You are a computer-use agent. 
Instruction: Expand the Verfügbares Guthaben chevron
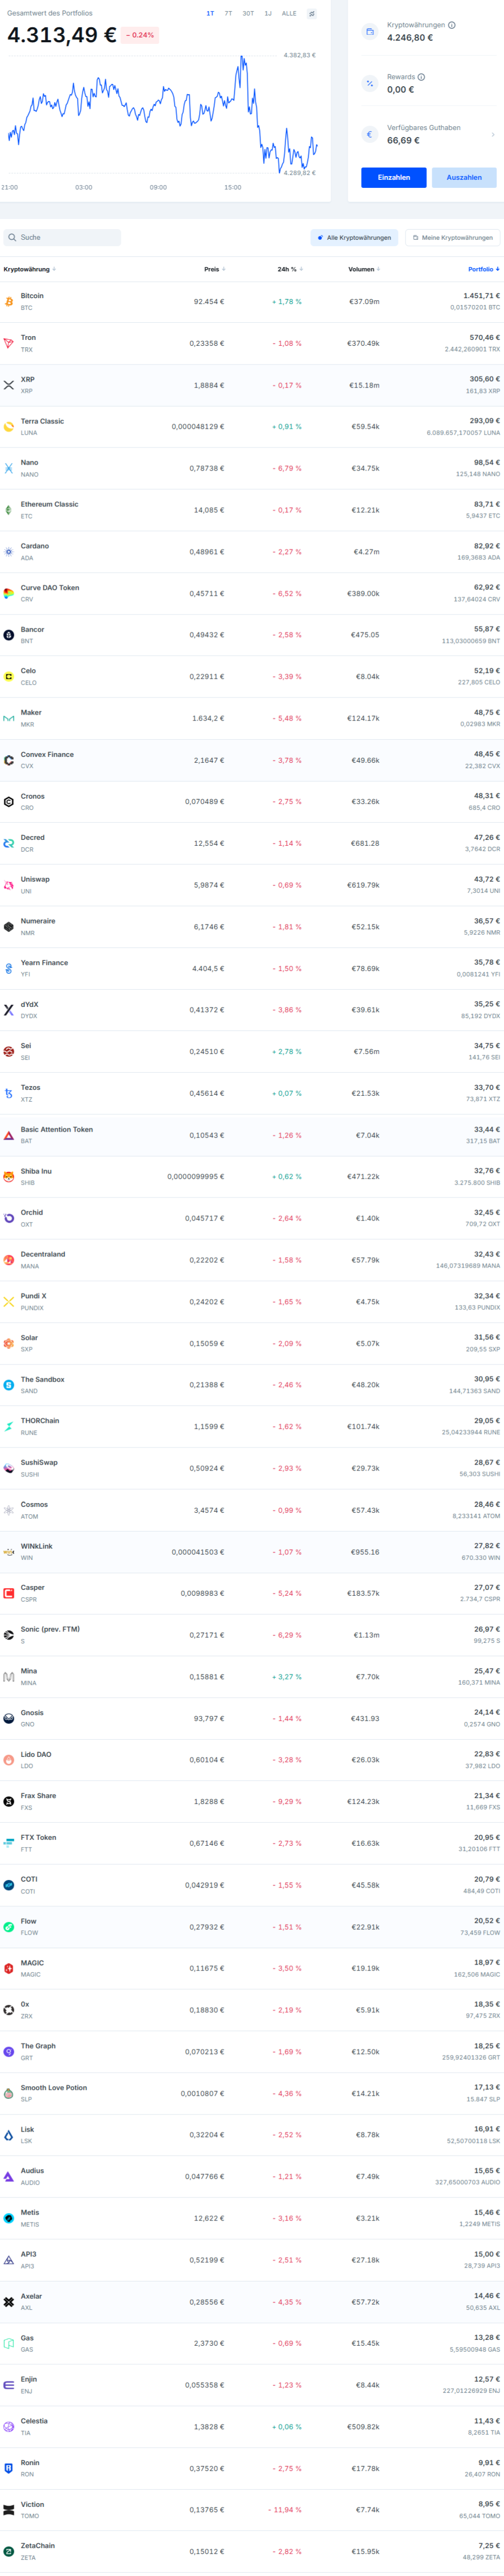point(493,134)
